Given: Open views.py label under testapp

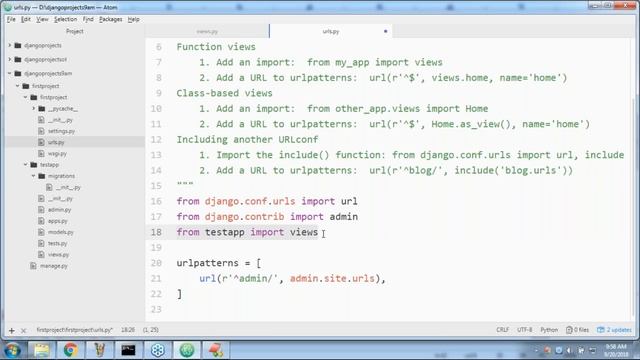Looking at the screenshot, I should coord(58,254).
